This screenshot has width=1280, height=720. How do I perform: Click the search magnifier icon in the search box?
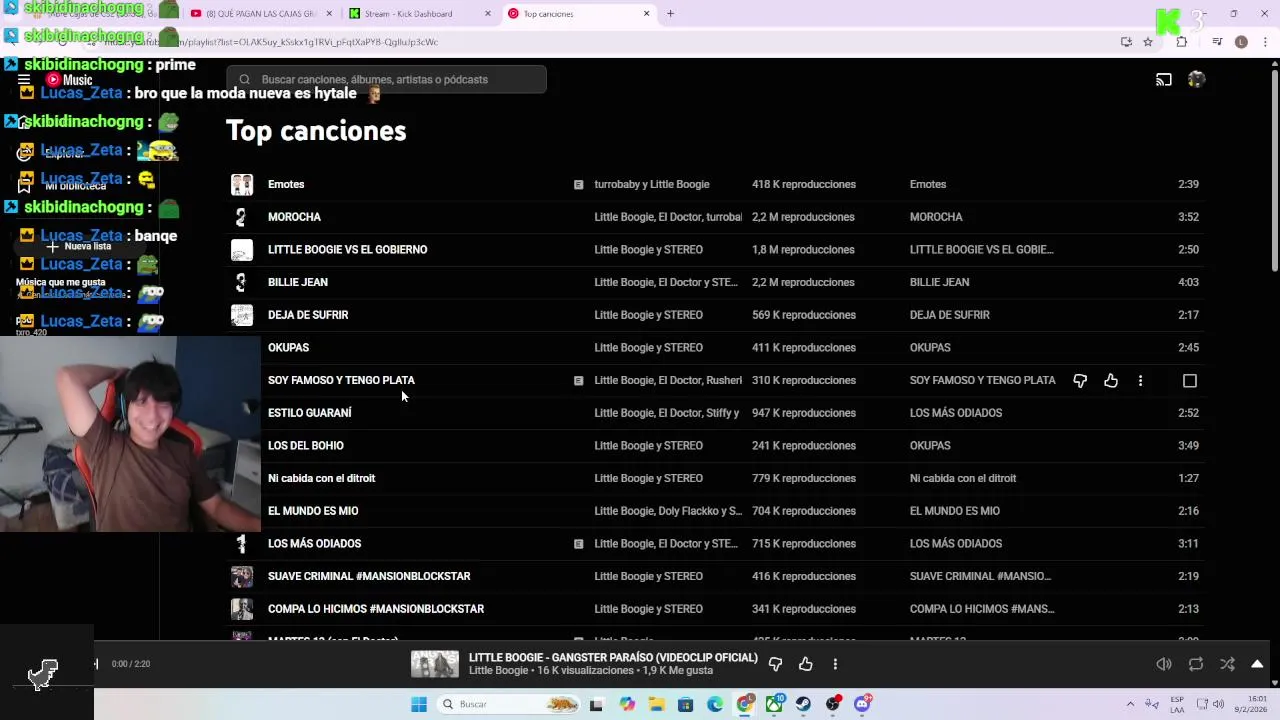[244, 80]
